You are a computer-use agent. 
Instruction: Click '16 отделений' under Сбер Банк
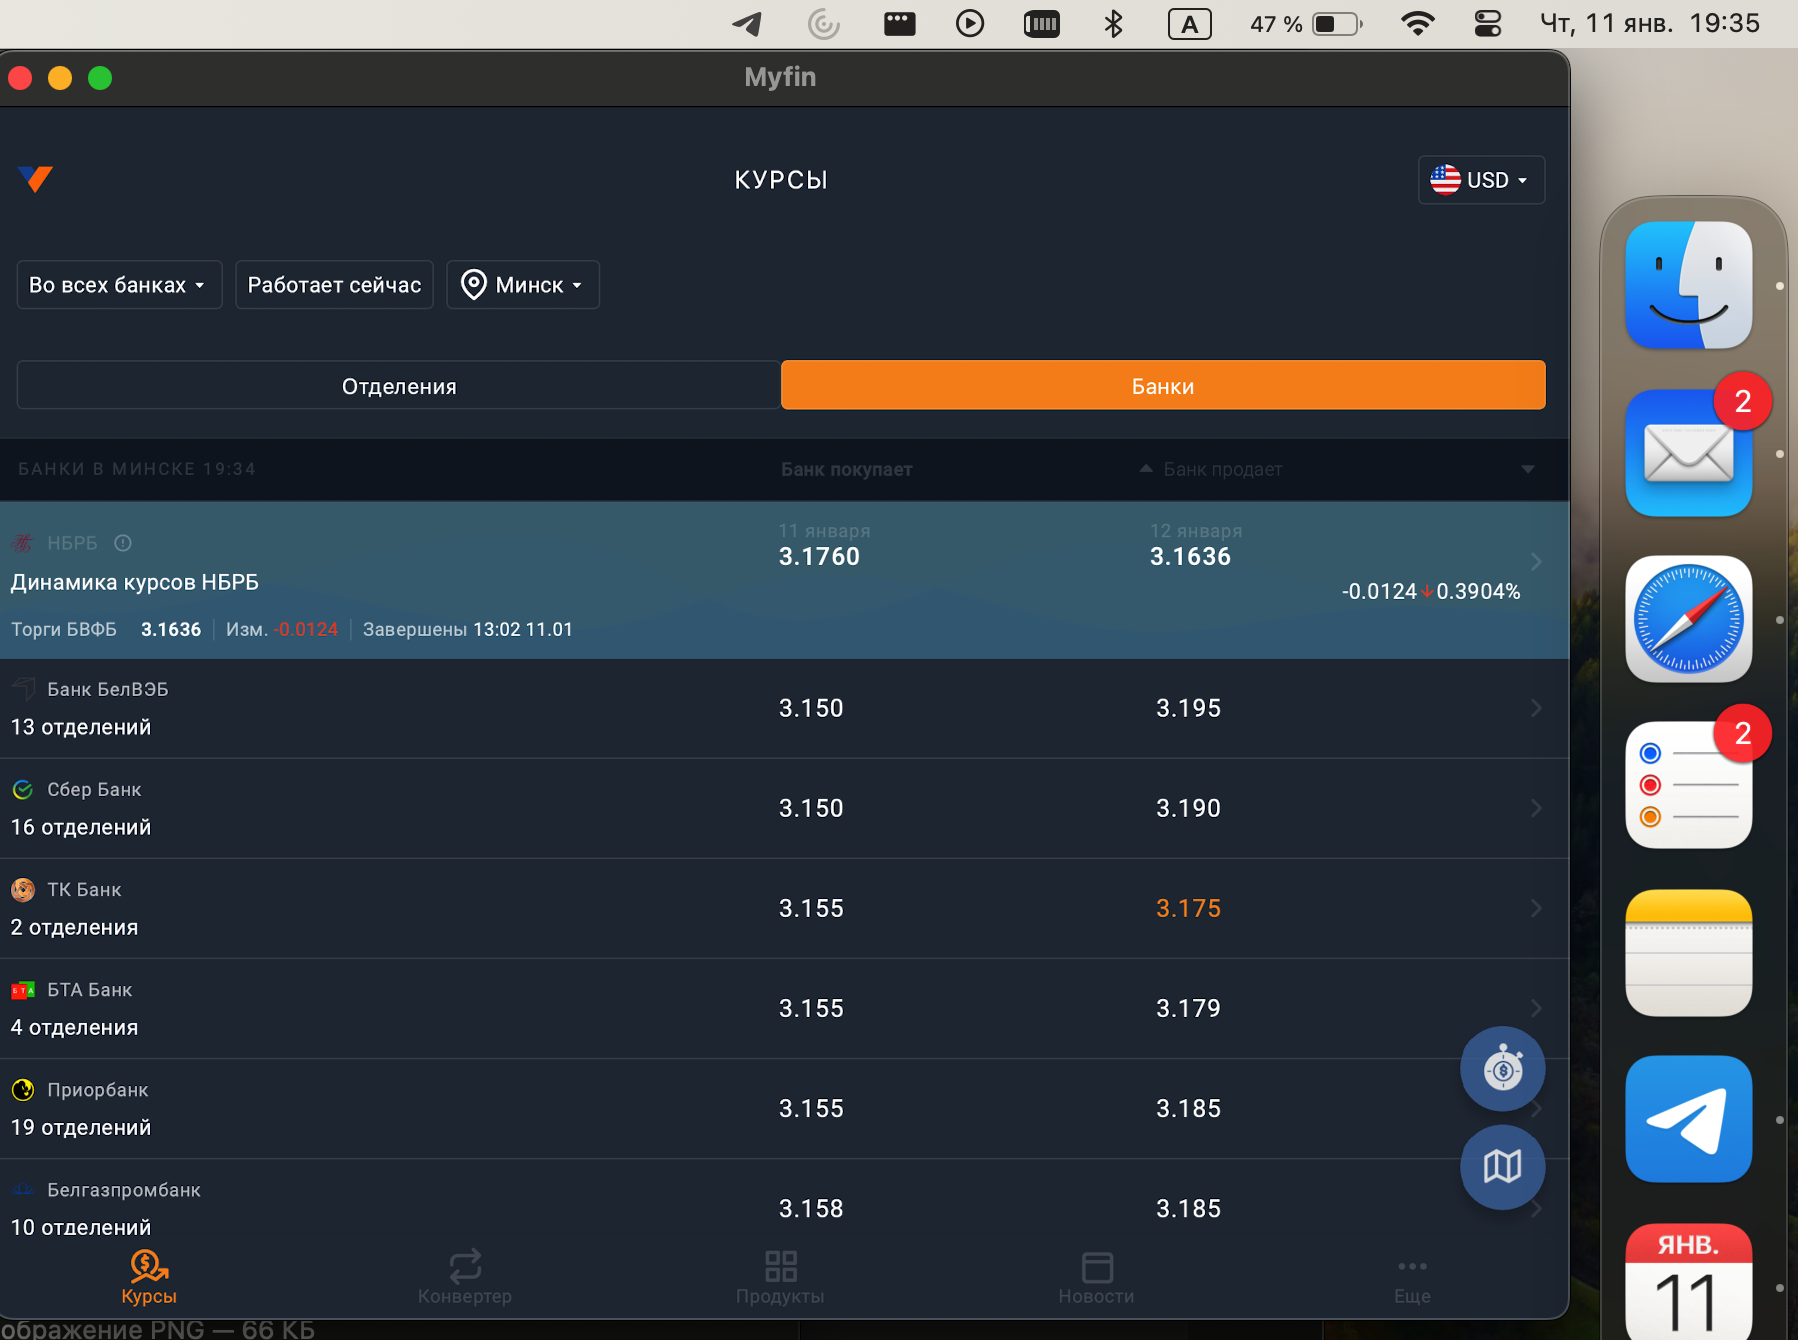pyautogui.click(x=81, y=827)
